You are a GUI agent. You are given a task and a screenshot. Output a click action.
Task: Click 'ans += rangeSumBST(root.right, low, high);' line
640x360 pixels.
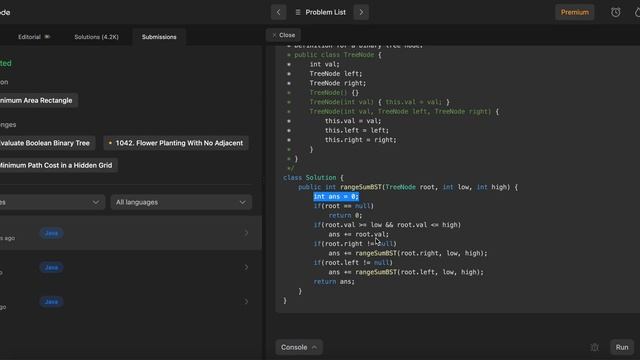[x=408, y=253]
